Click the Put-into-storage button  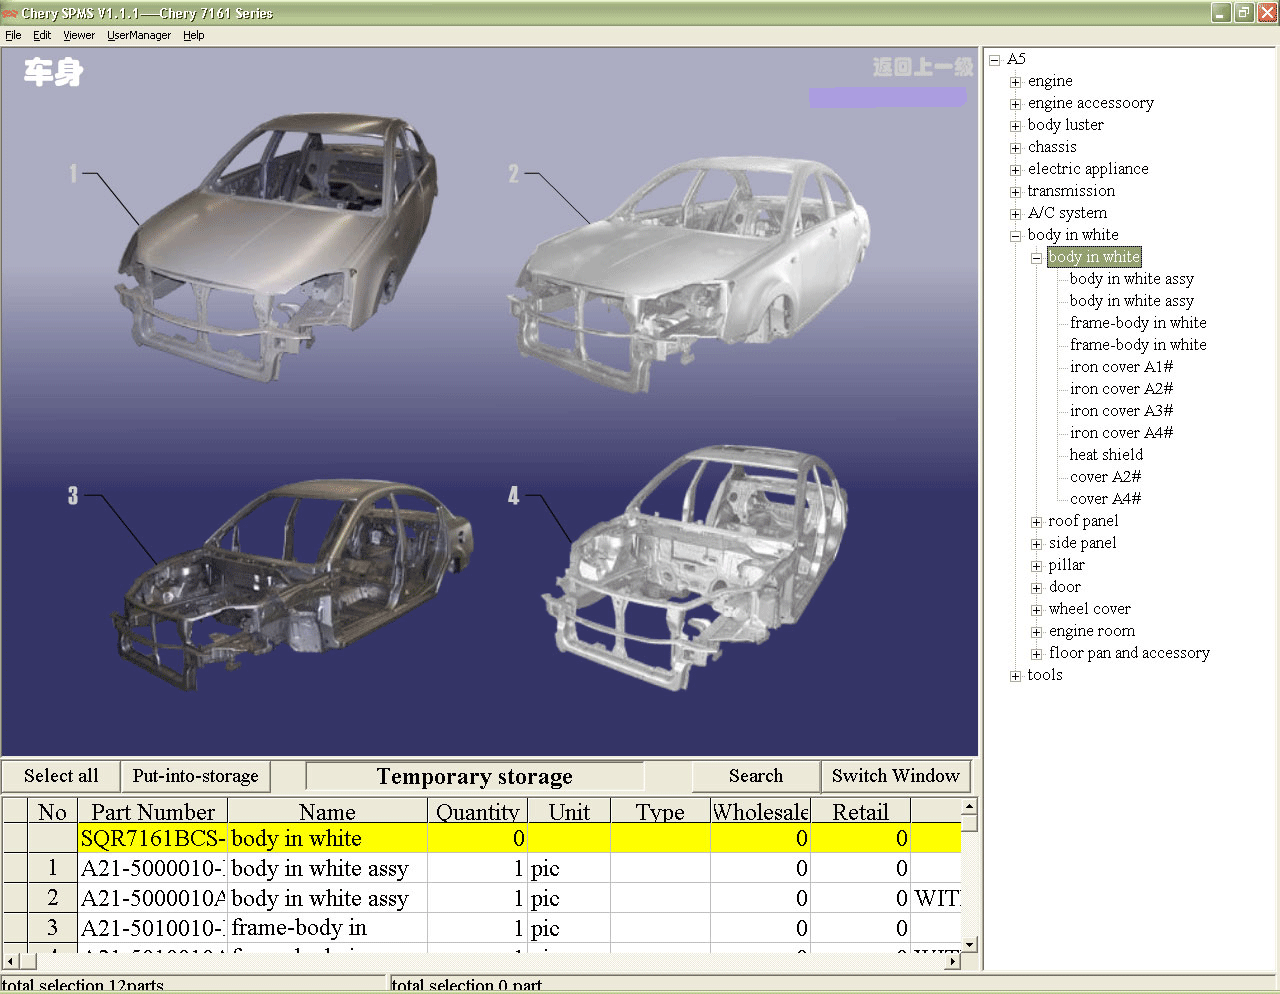(x=196, y=776)
